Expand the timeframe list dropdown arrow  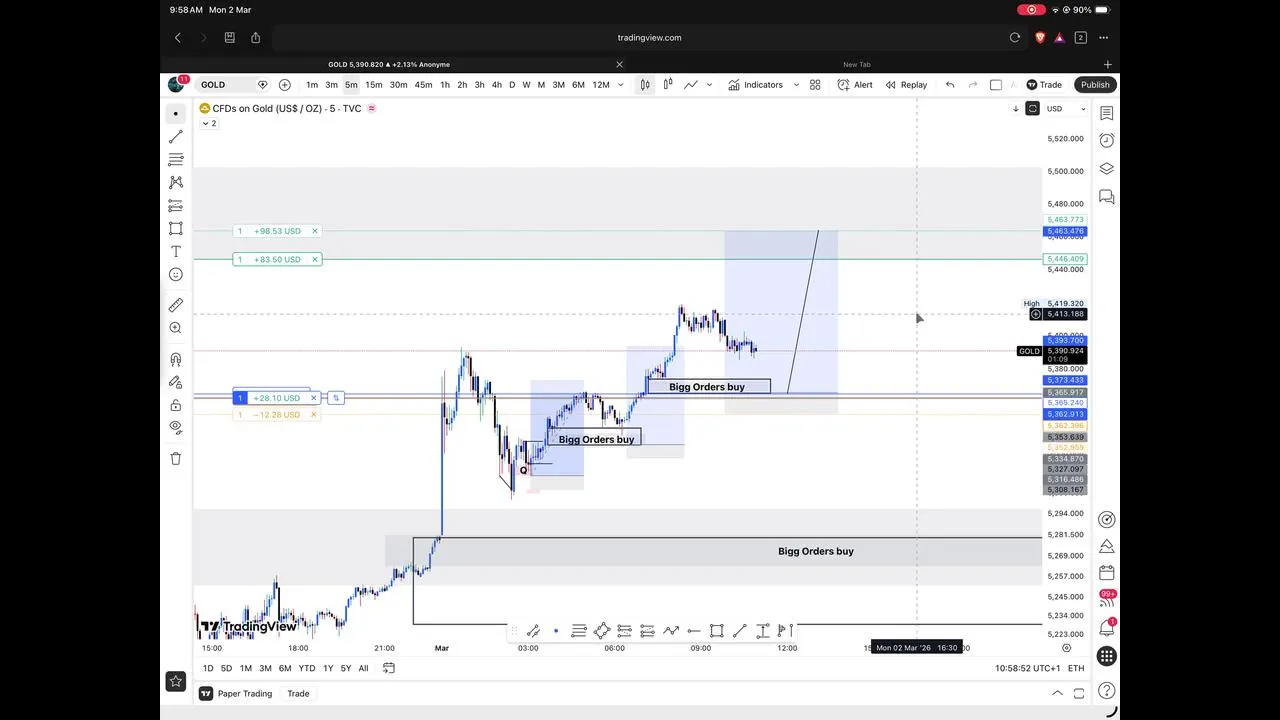tap(620, 85)
